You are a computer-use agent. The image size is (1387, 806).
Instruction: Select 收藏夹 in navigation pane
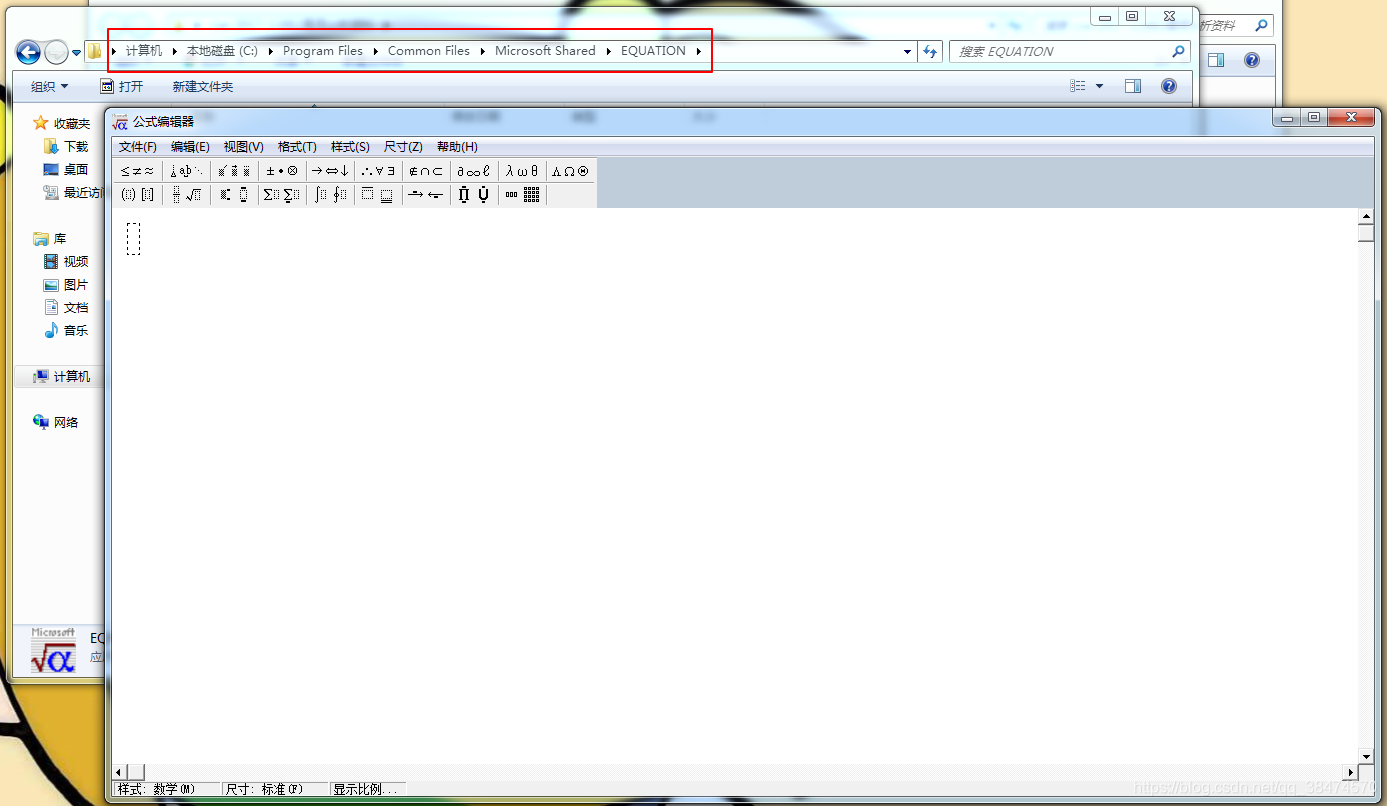point(62,123)
